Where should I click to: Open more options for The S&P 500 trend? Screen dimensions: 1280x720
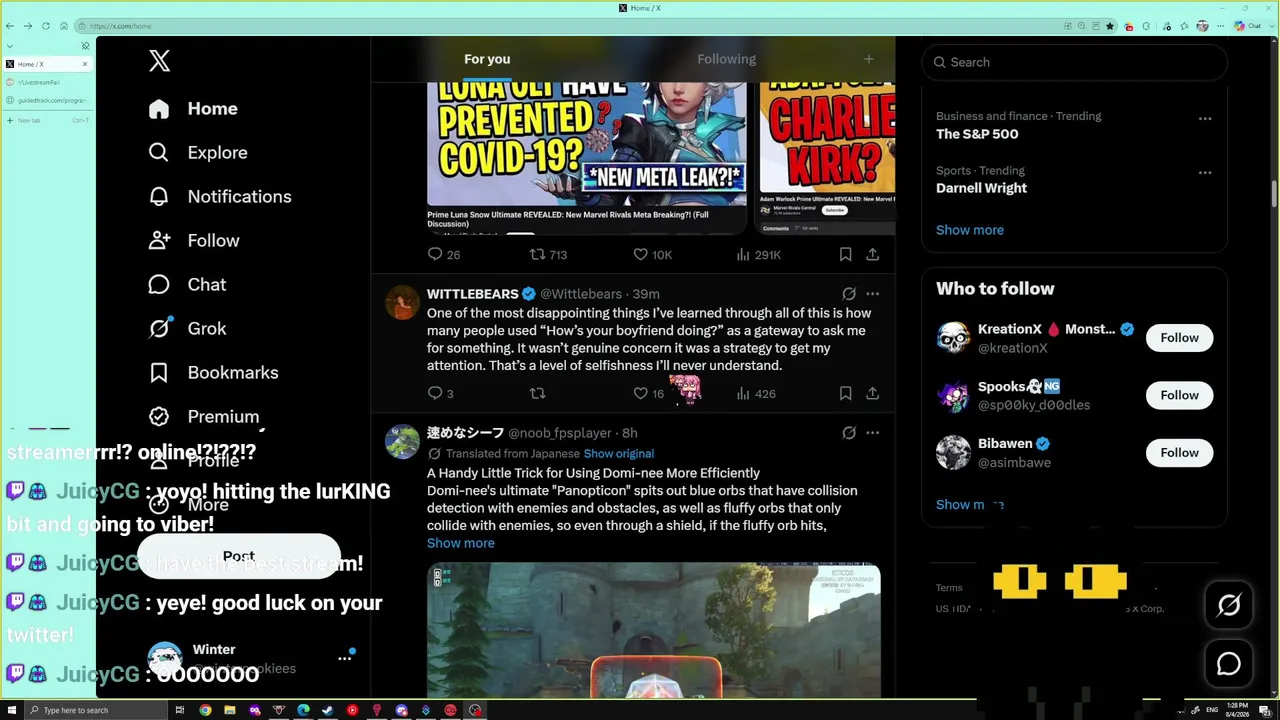tap(1205, 118)
